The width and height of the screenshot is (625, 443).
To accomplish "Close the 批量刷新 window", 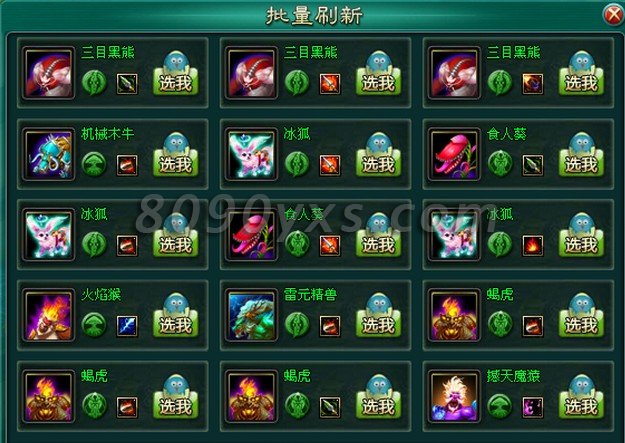I will pos(613,16).
